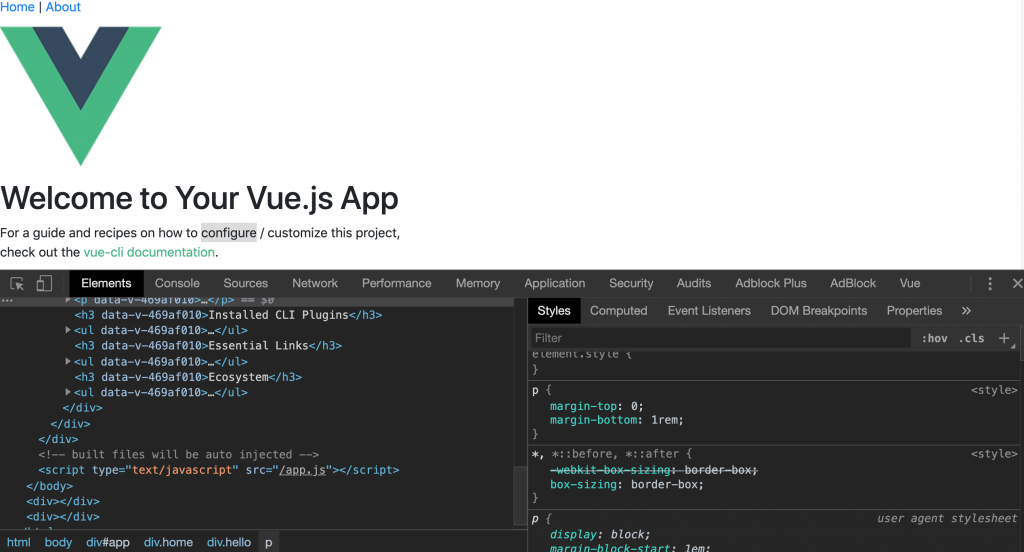The height and width of the screenshot is (552, 1024).
Task: Switch to the AdBlock tab
Action: tap(853, 284)
